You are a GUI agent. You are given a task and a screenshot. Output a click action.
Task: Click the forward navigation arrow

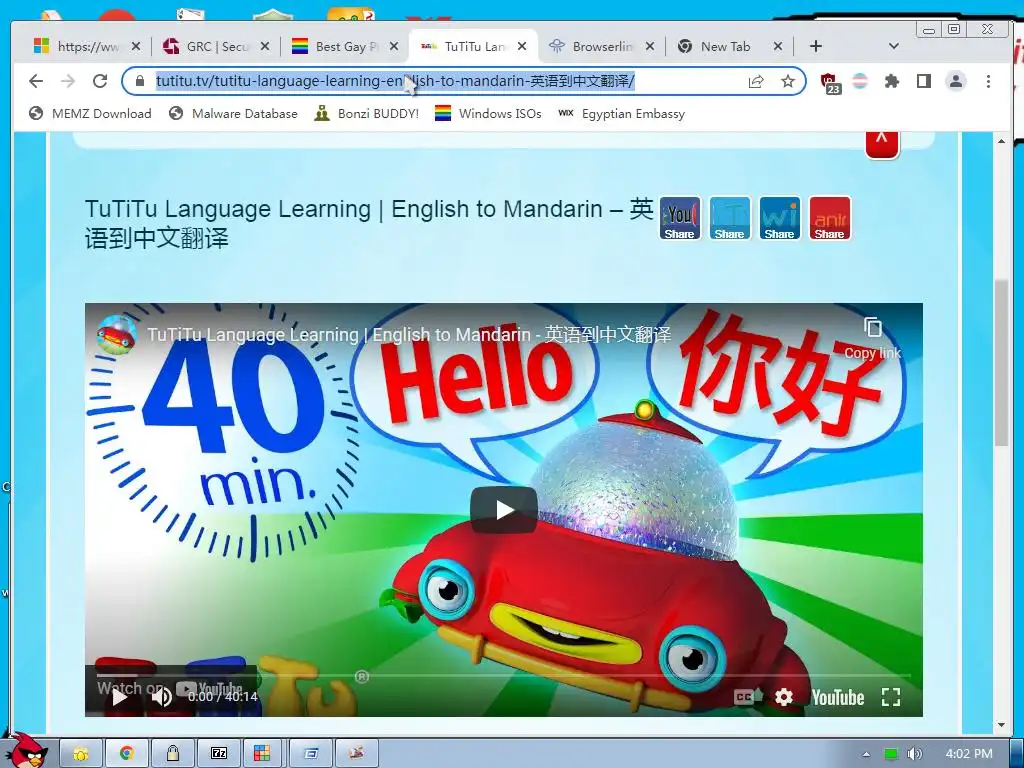click(68, 81)
